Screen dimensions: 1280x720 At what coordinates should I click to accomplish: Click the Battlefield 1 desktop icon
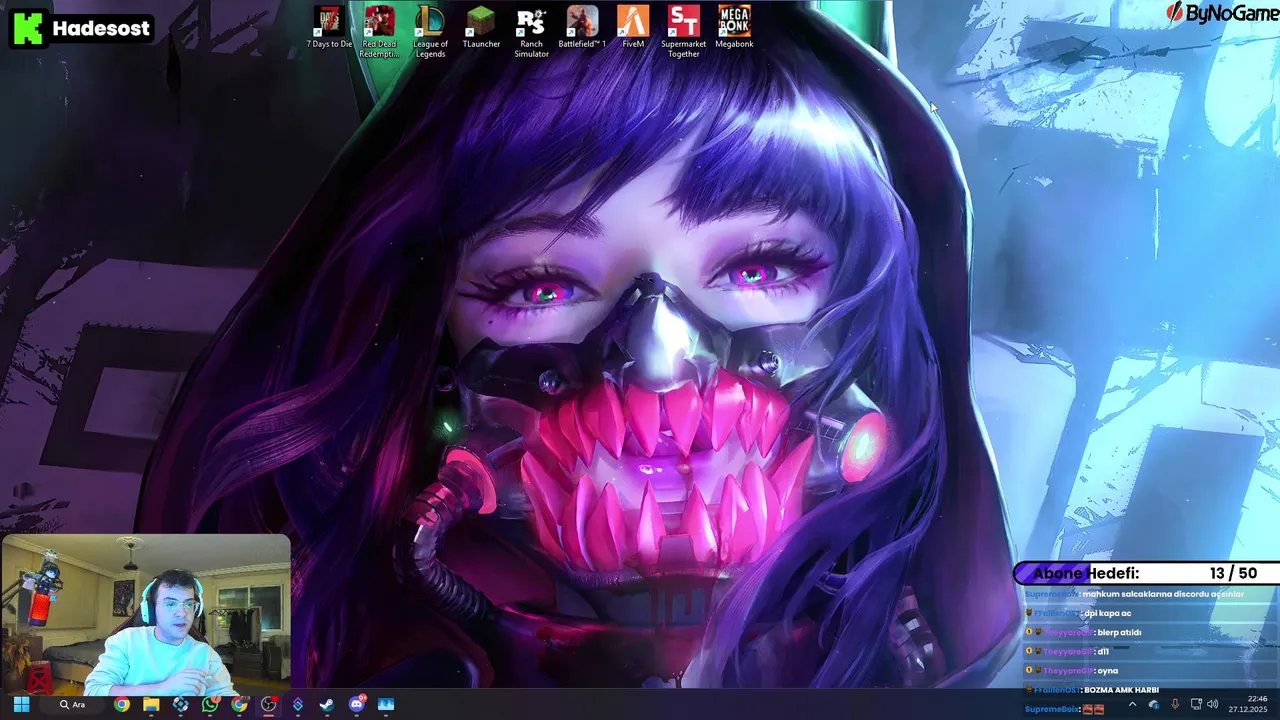tap(582, 28)
